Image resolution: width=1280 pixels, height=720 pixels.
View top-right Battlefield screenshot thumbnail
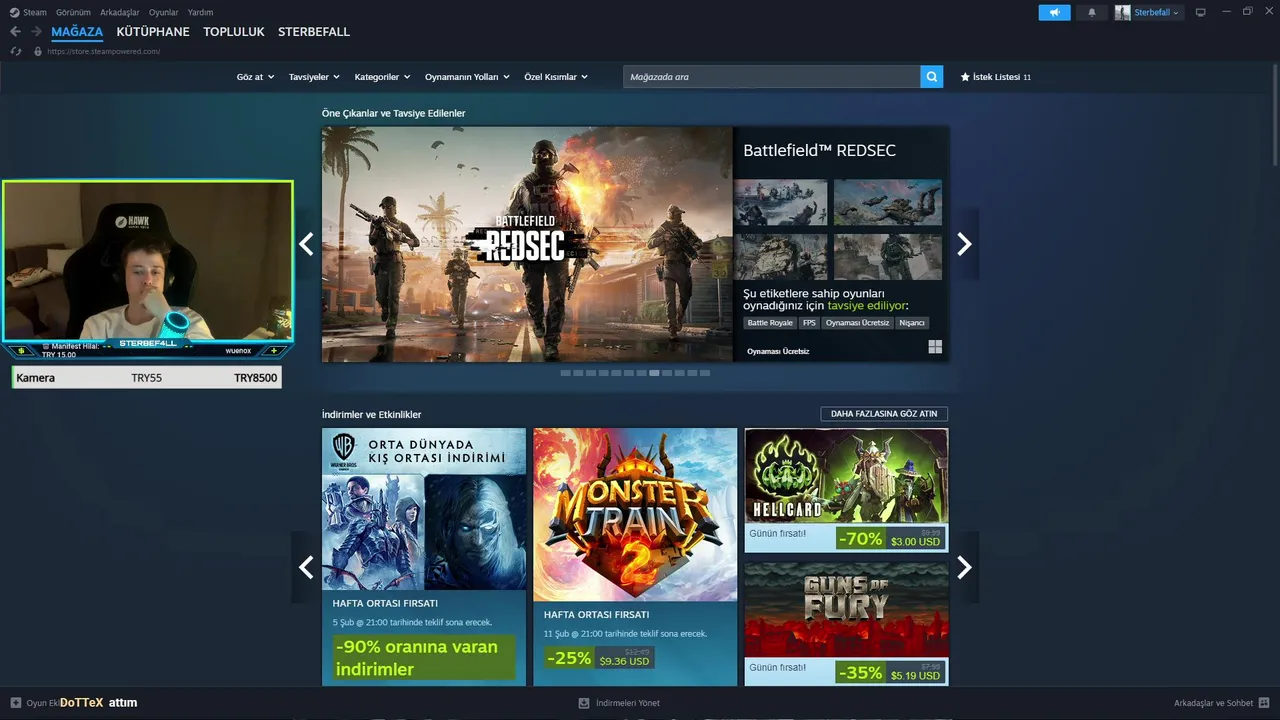pyautogui.click(x=888, y=202)
